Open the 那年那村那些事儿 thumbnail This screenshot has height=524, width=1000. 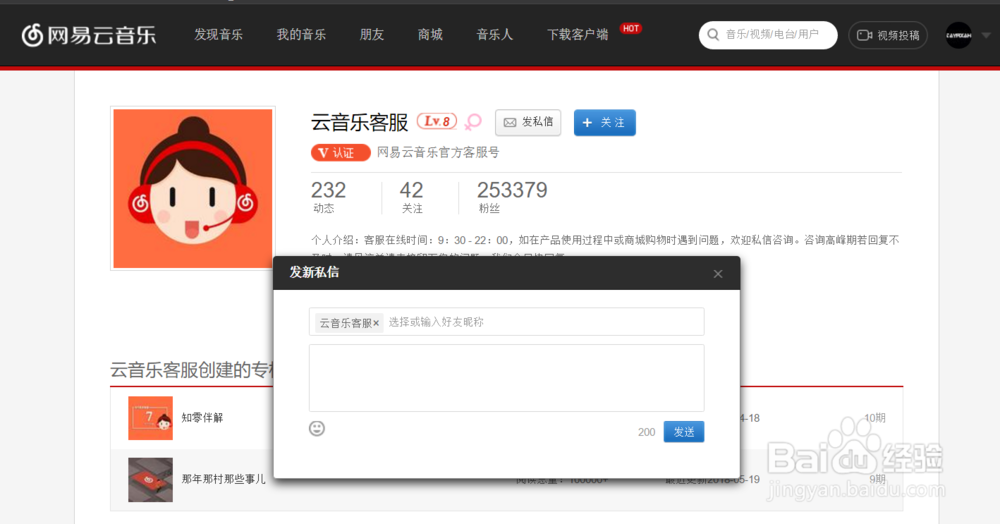tap(151, 479)
